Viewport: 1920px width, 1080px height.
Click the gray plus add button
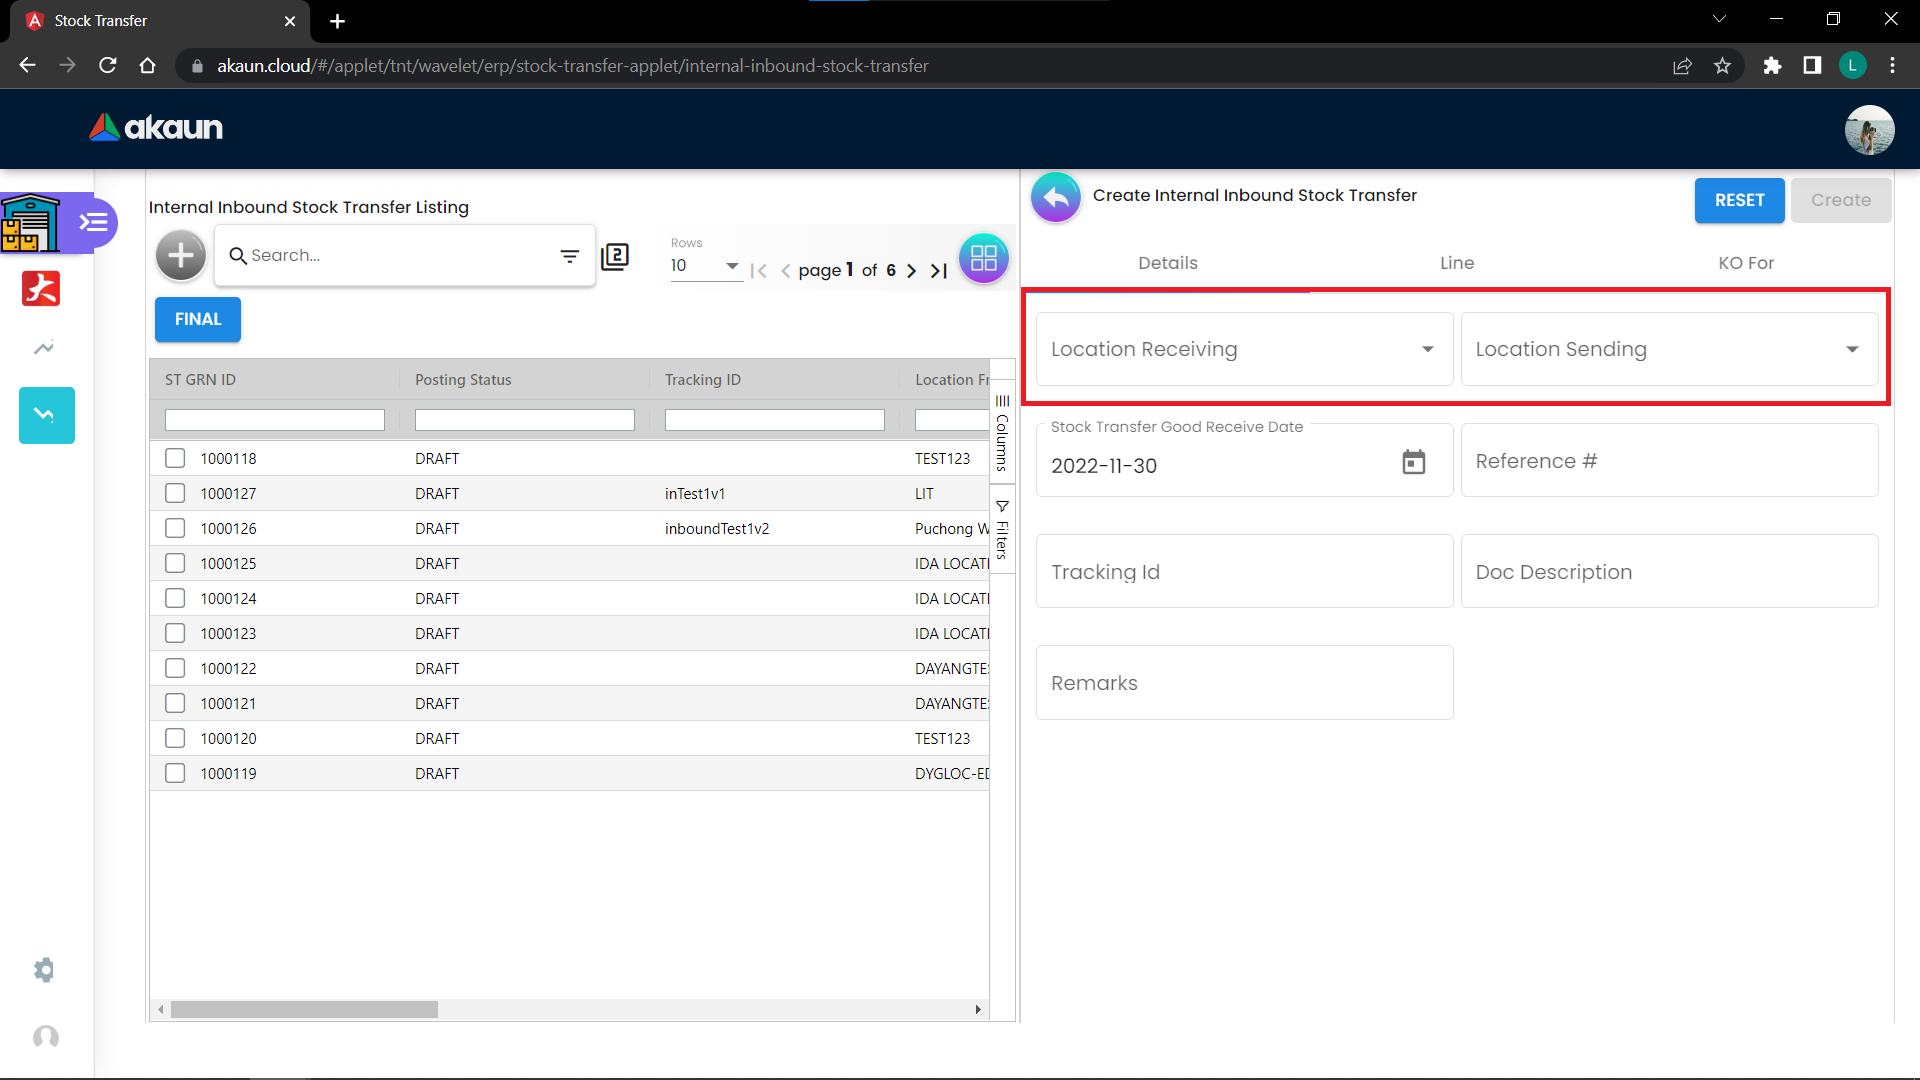181,256
